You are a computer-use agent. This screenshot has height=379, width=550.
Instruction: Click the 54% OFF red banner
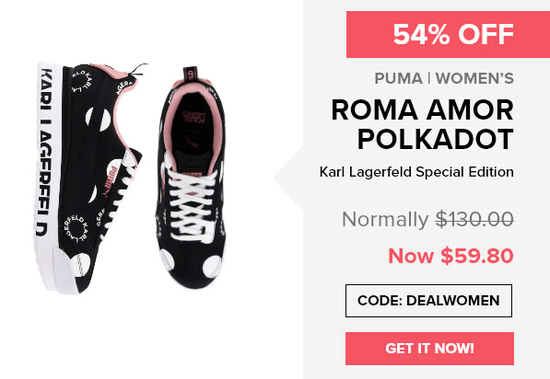[448, 34]
